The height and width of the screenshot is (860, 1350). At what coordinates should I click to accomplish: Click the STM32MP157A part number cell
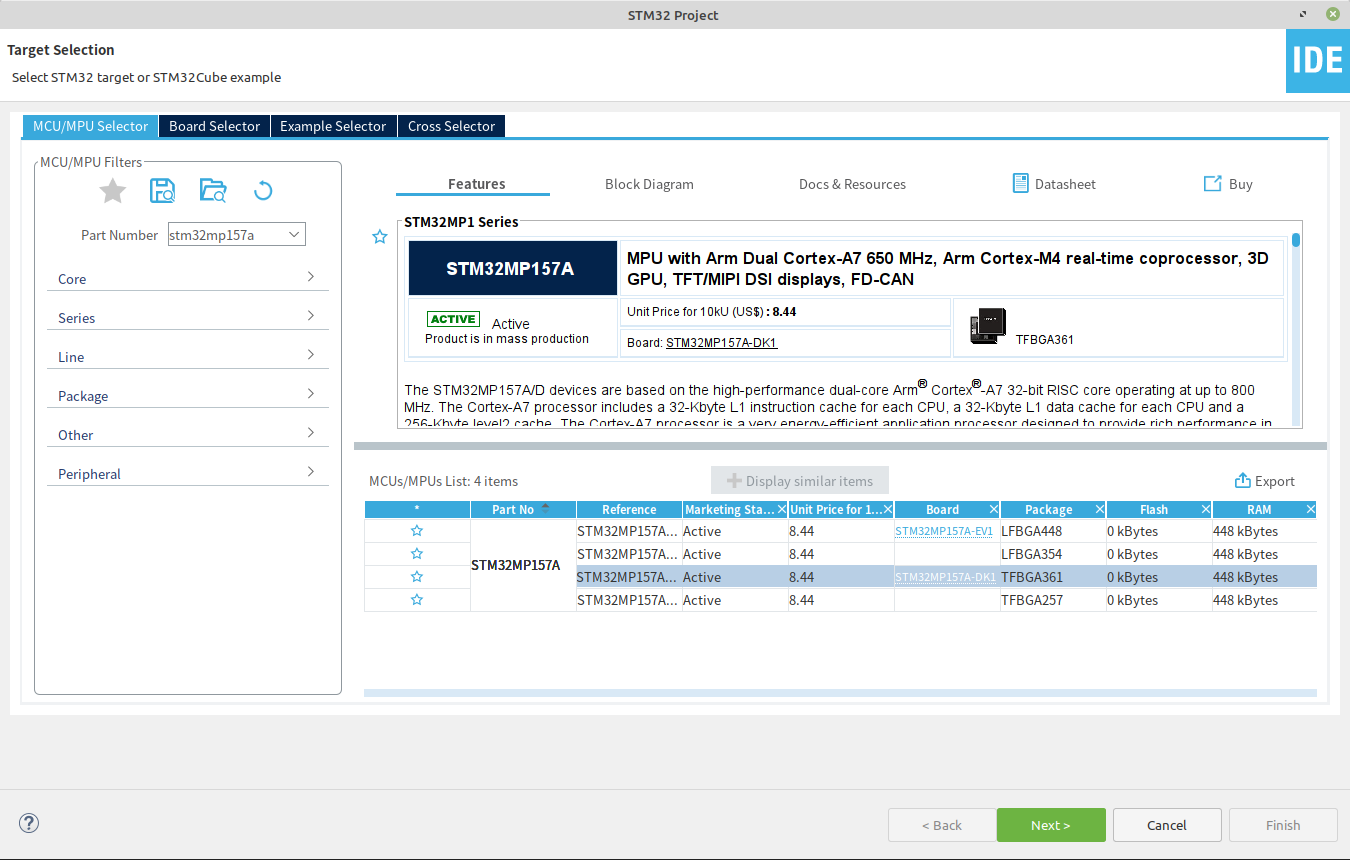tap(523, 565)
